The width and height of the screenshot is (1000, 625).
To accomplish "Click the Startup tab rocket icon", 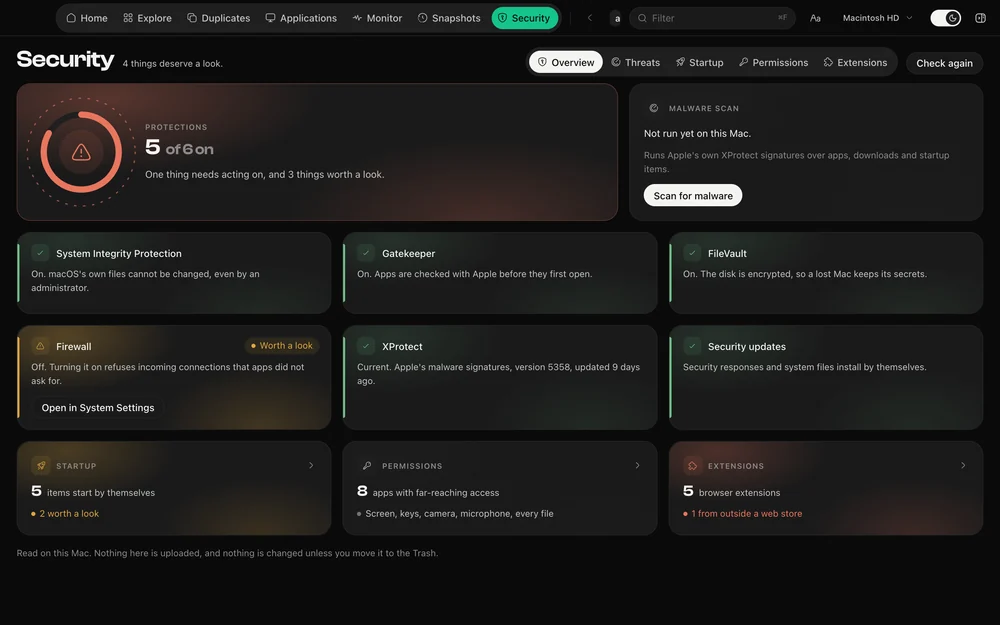I will 680,62.
